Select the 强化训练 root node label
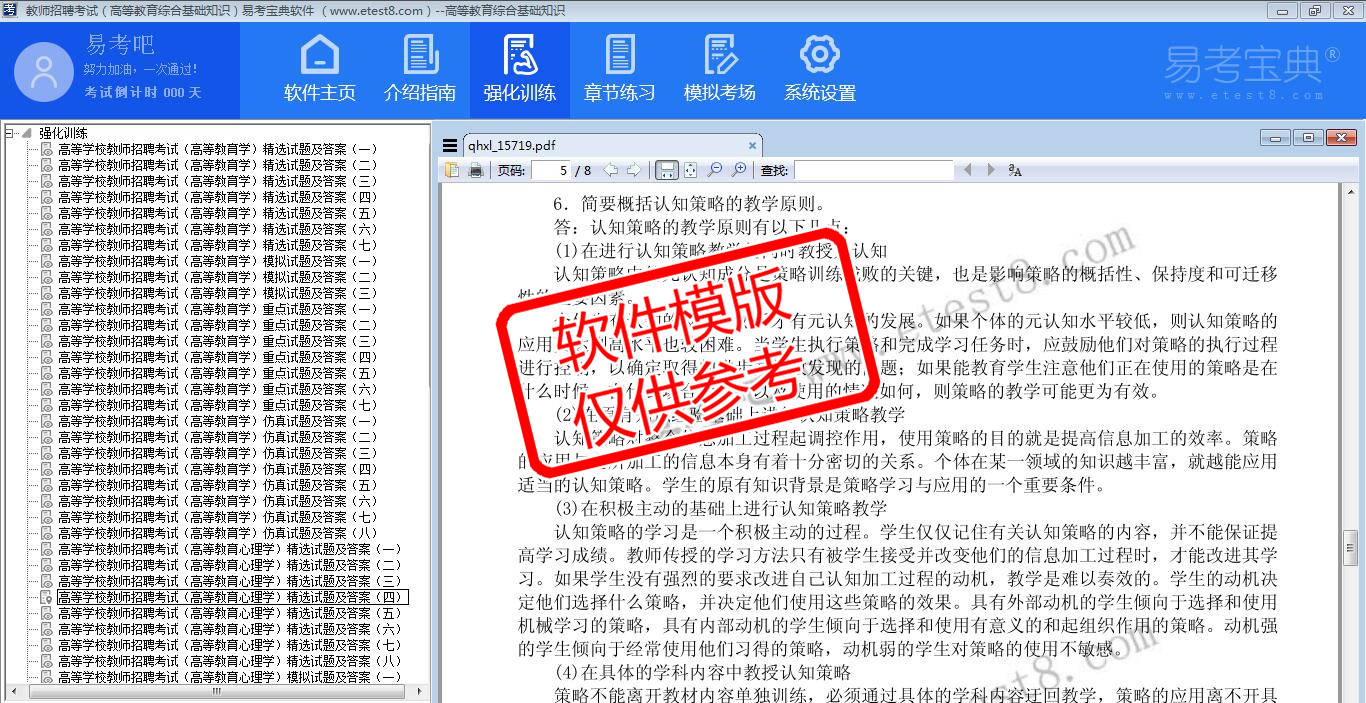 [63, 133]
